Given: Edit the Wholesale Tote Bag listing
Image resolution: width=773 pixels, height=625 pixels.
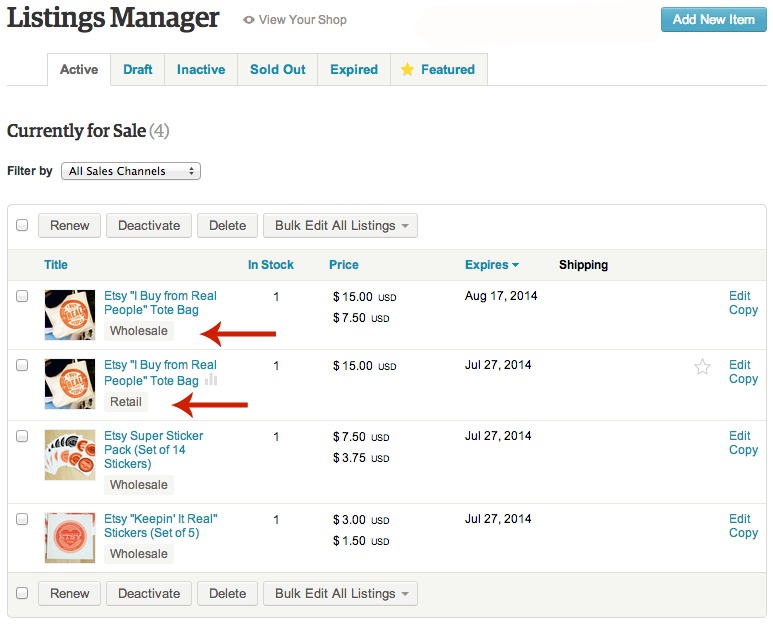Looking at the screenshot, I should pyautogui.click(x=739, y=296).
